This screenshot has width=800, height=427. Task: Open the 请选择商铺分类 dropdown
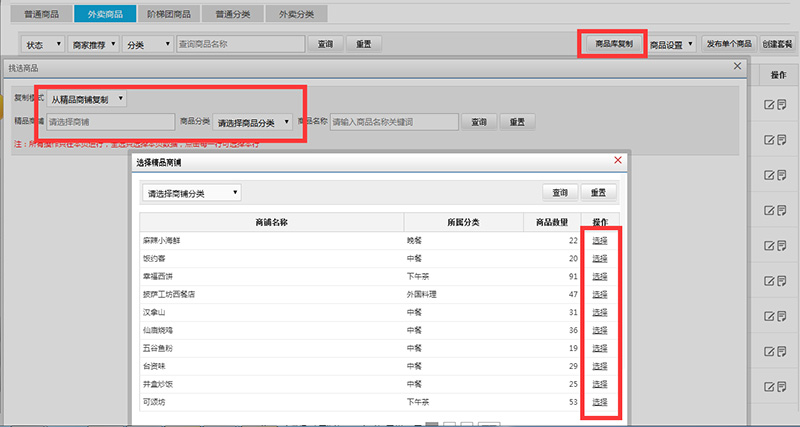192,193
